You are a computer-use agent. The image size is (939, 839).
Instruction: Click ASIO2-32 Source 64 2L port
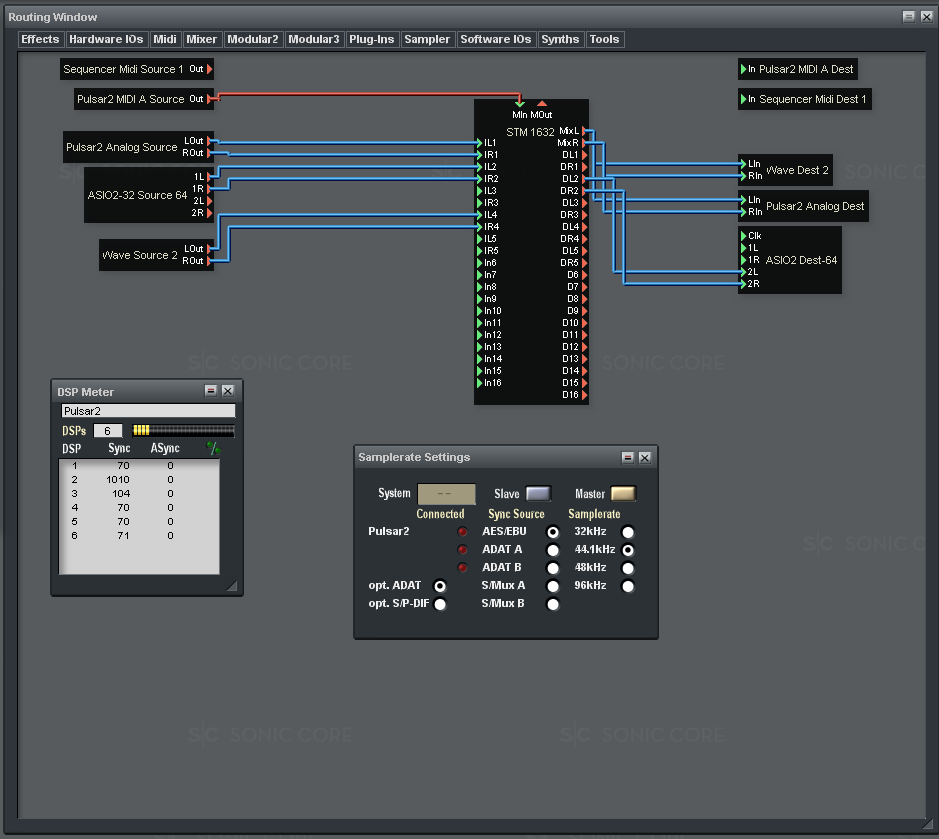click(x=210, y=201)
